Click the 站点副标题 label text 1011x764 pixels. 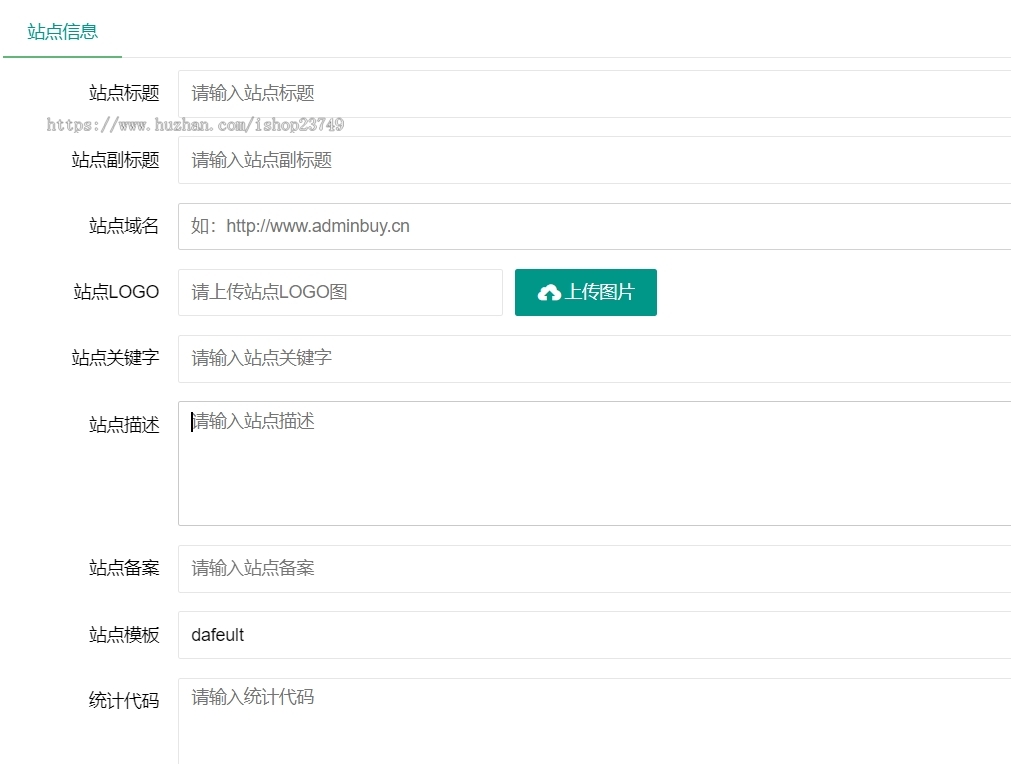coord(115,160)
